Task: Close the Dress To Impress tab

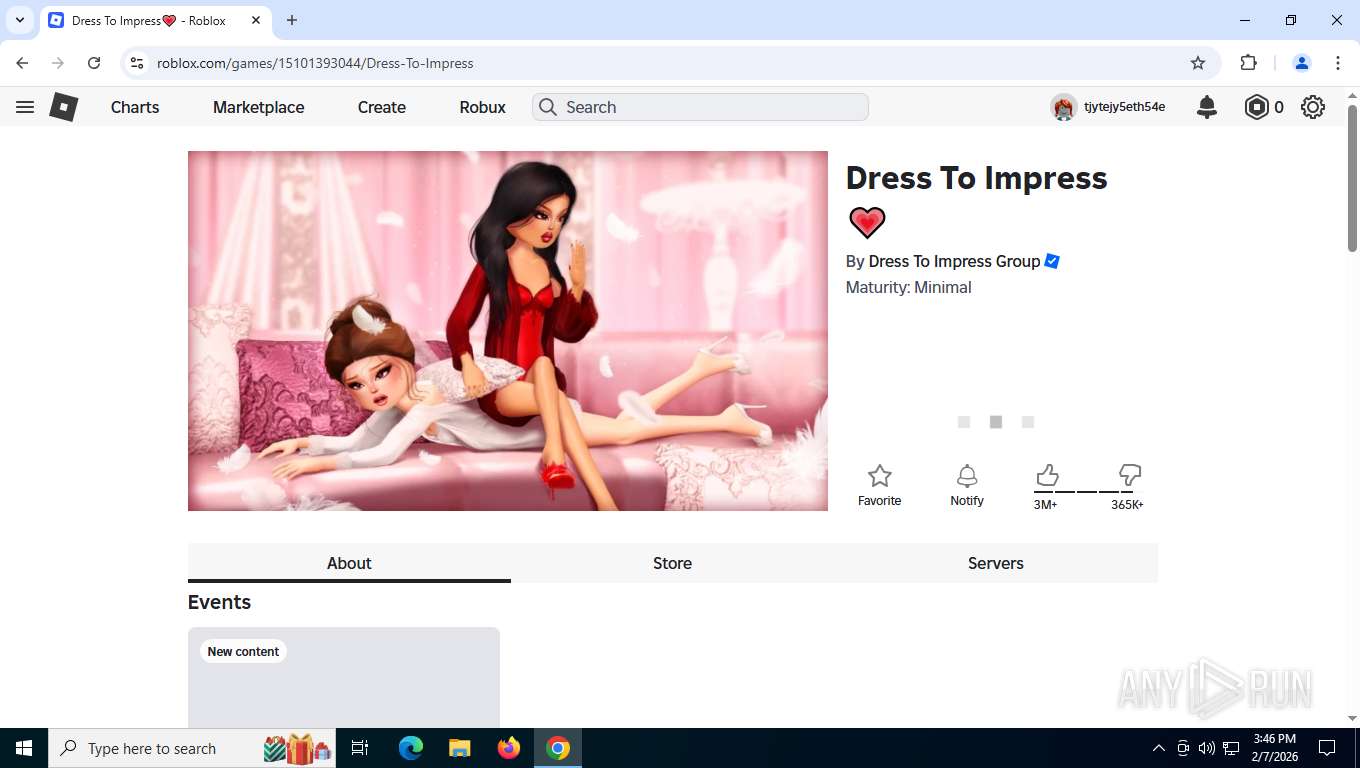Action: point(256,20)
